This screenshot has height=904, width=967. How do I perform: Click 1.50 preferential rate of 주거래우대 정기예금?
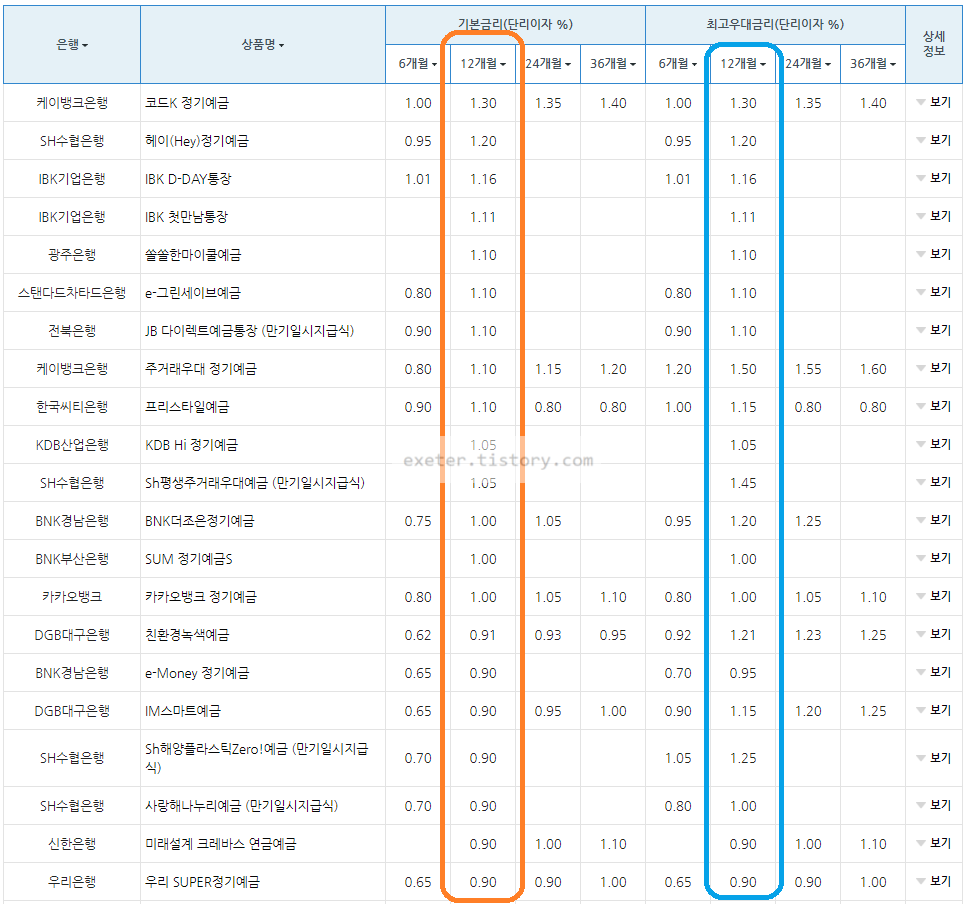pos(743,369)
